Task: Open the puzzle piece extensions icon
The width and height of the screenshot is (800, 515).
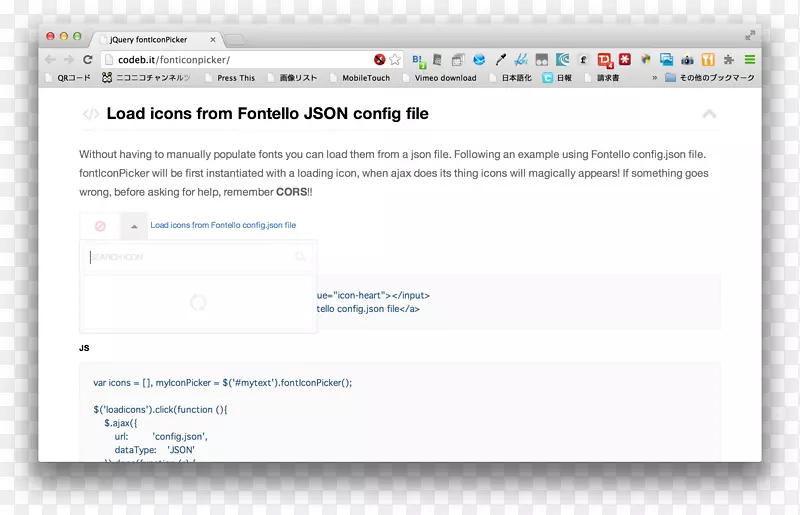Action: (x=729, y=60)
